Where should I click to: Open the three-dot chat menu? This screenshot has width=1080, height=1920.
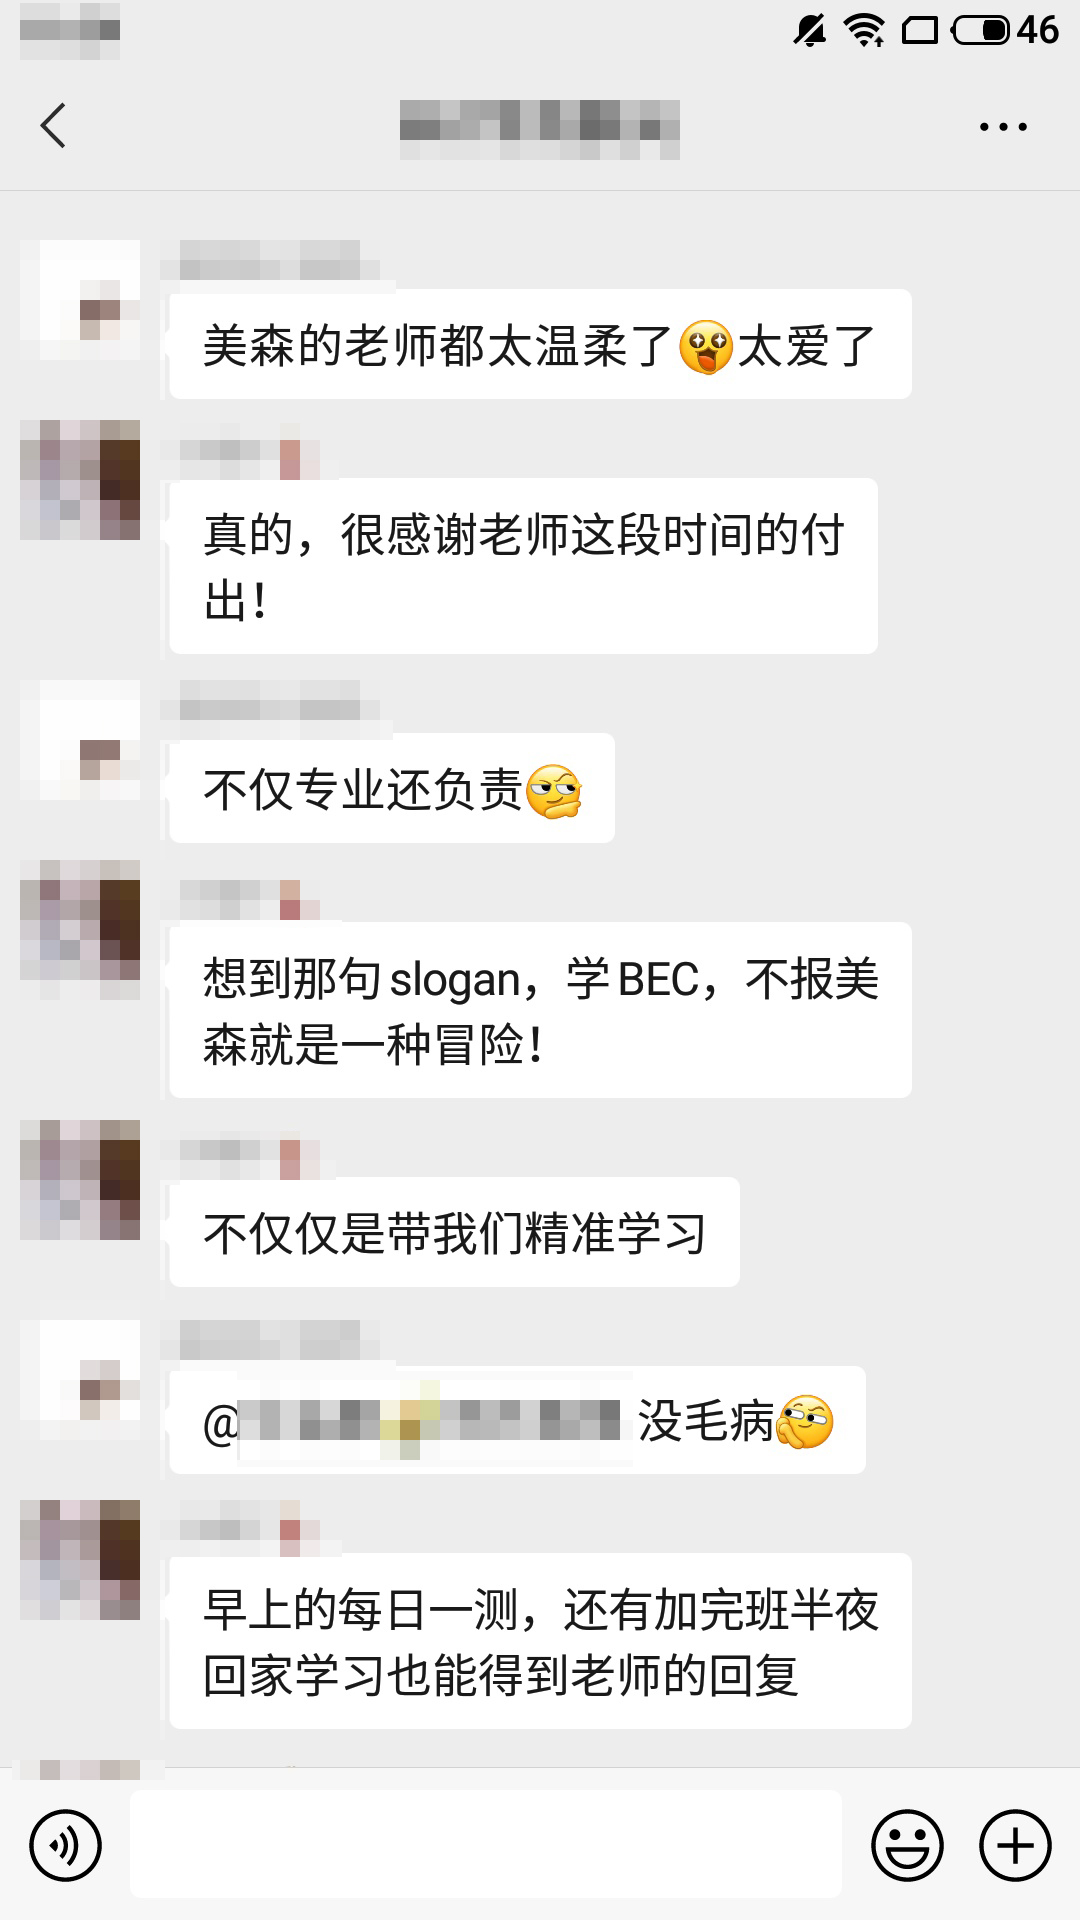click(x=1003, y=127)
